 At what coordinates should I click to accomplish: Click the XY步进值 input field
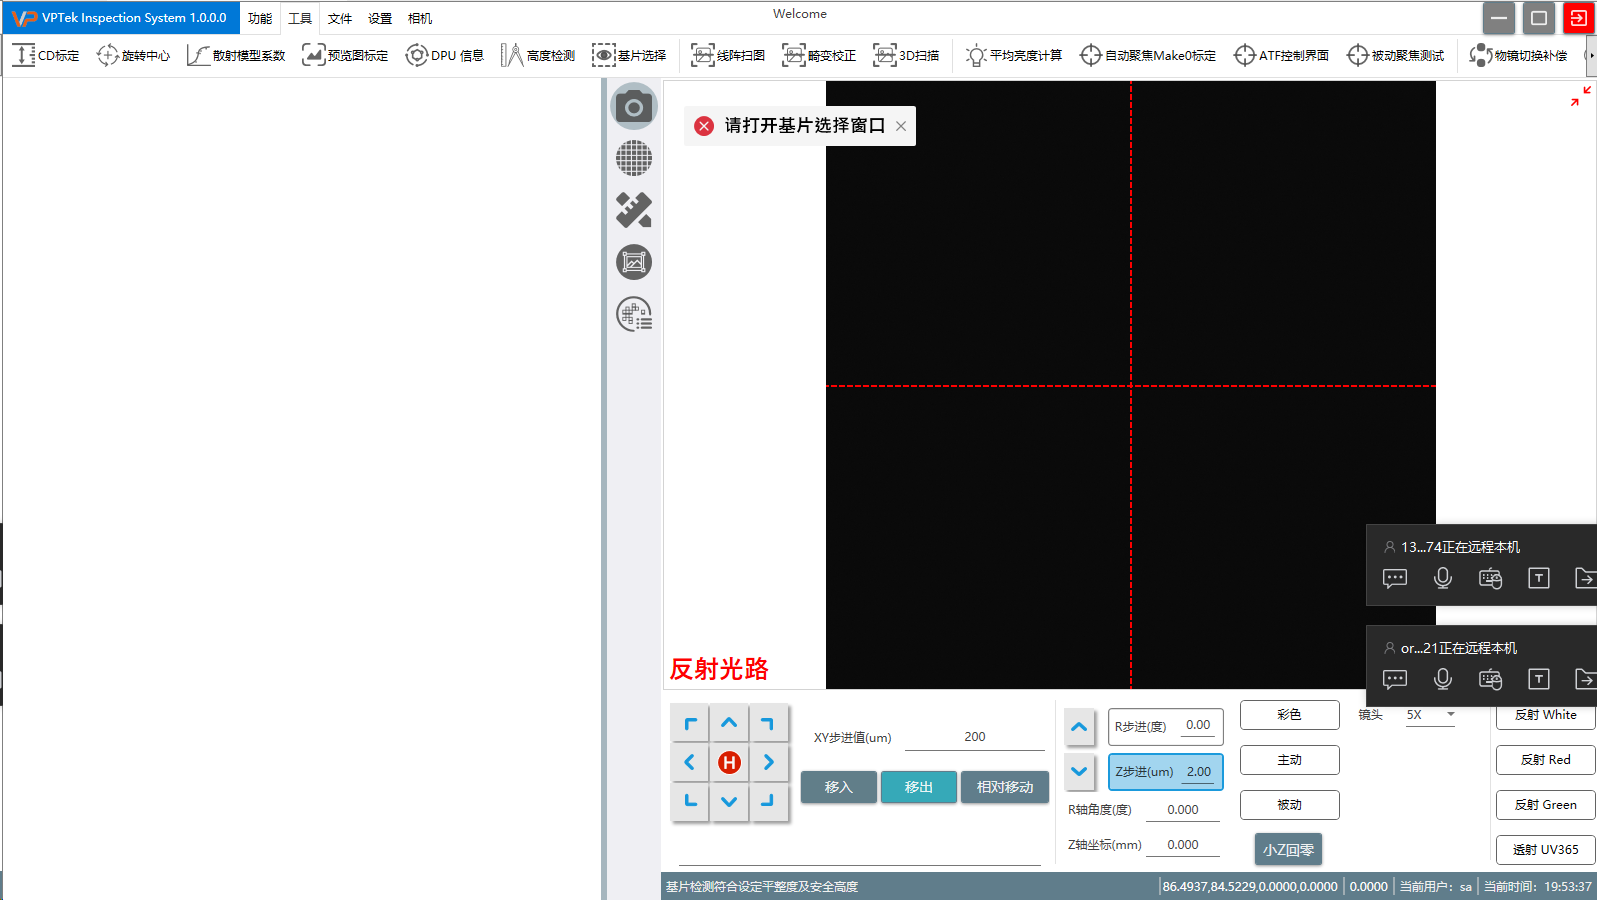point(974,737)
